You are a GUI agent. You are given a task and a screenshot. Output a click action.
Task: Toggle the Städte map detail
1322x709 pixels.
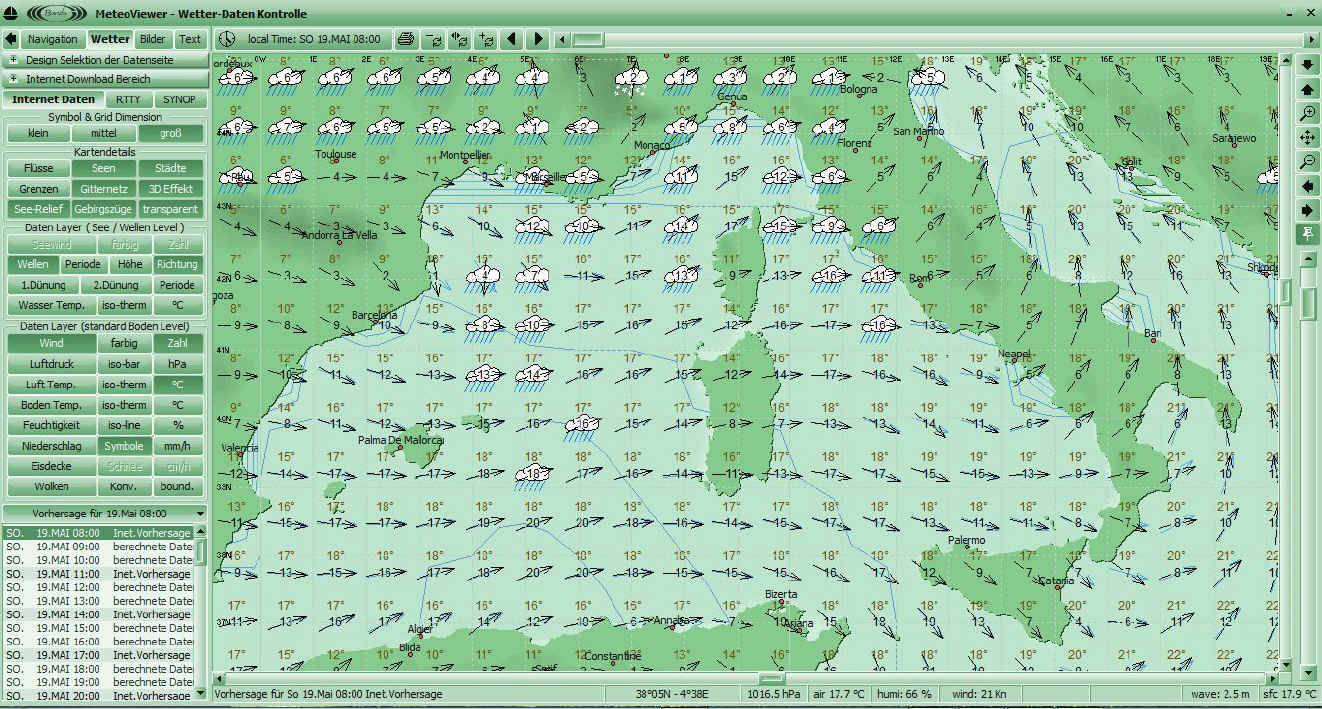point(170,168)
